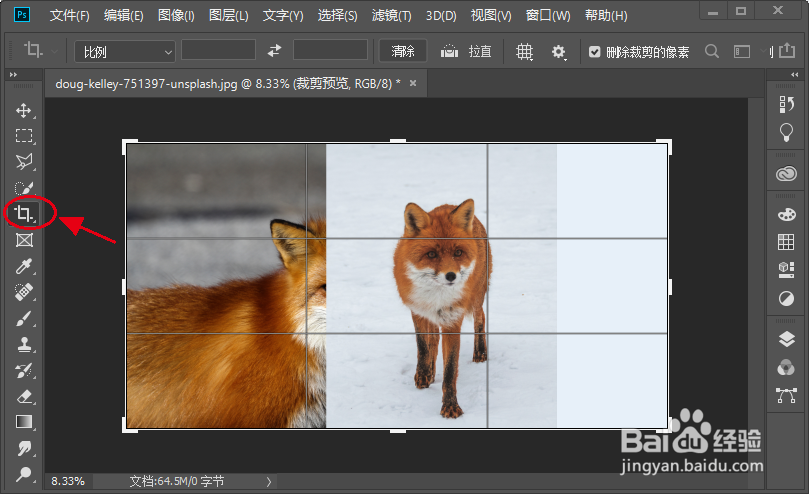
Task: Expand status bar info arrow
Action: [269, 482]
